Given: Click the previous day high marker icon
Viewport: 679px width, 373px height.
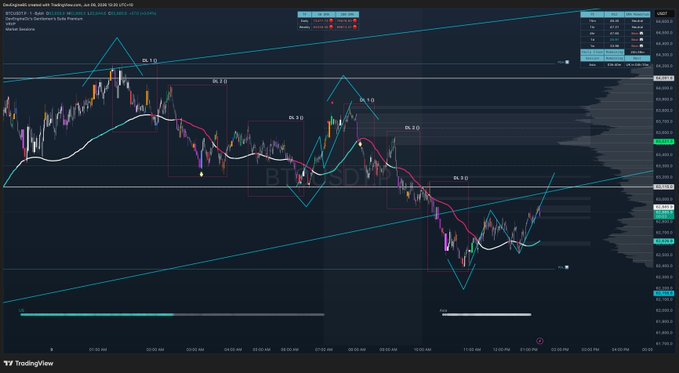Looking at the screenshot, I should pos(567,62).
